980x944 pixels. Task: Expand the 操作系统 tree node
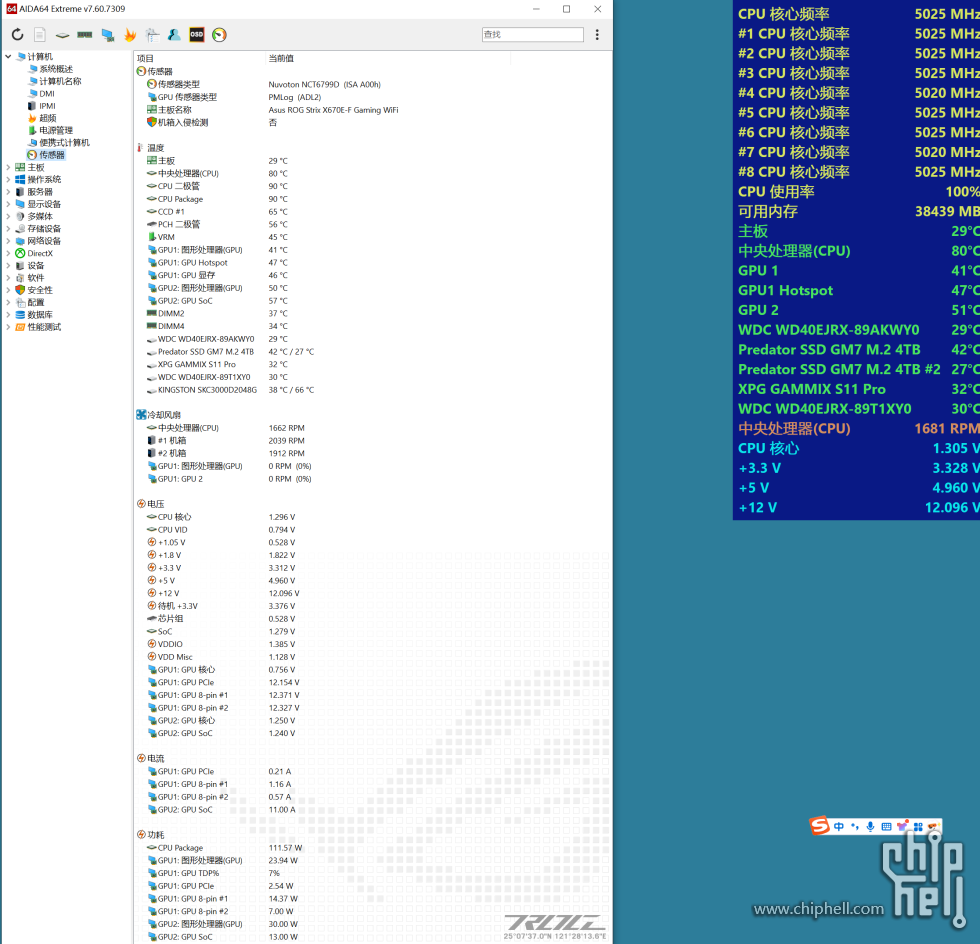point(8,179)
